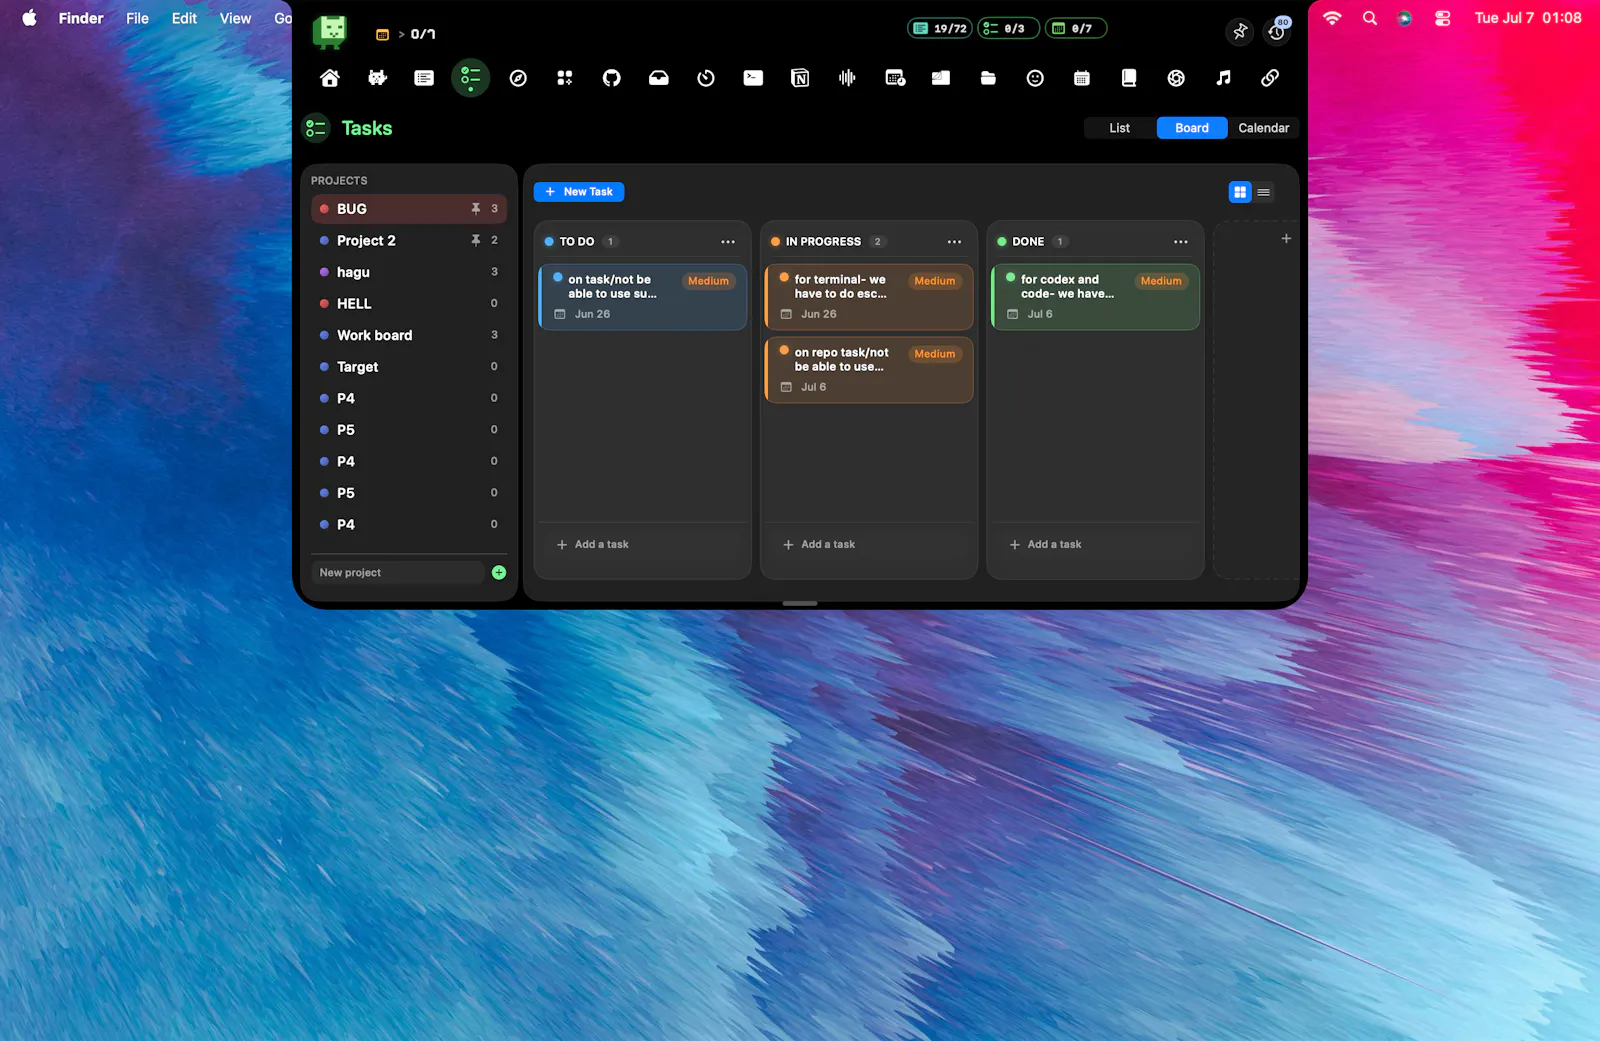Click the 0/3 tasks counter pill
1600x1041 pixels.
[1008, 28]
